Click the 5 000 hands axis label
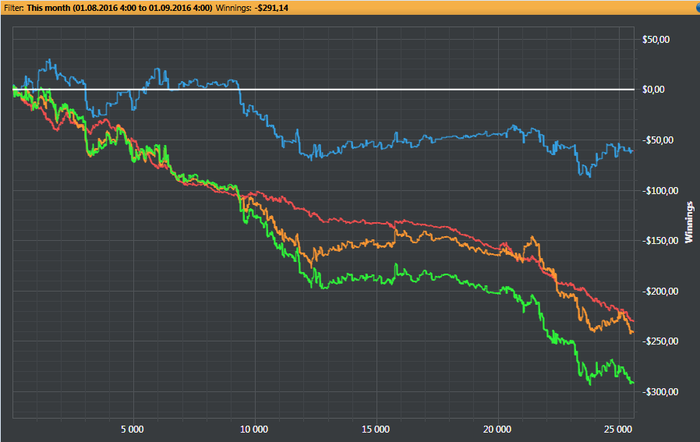The width and height of the screenshot is (700, 442). (x=132, y=429)
